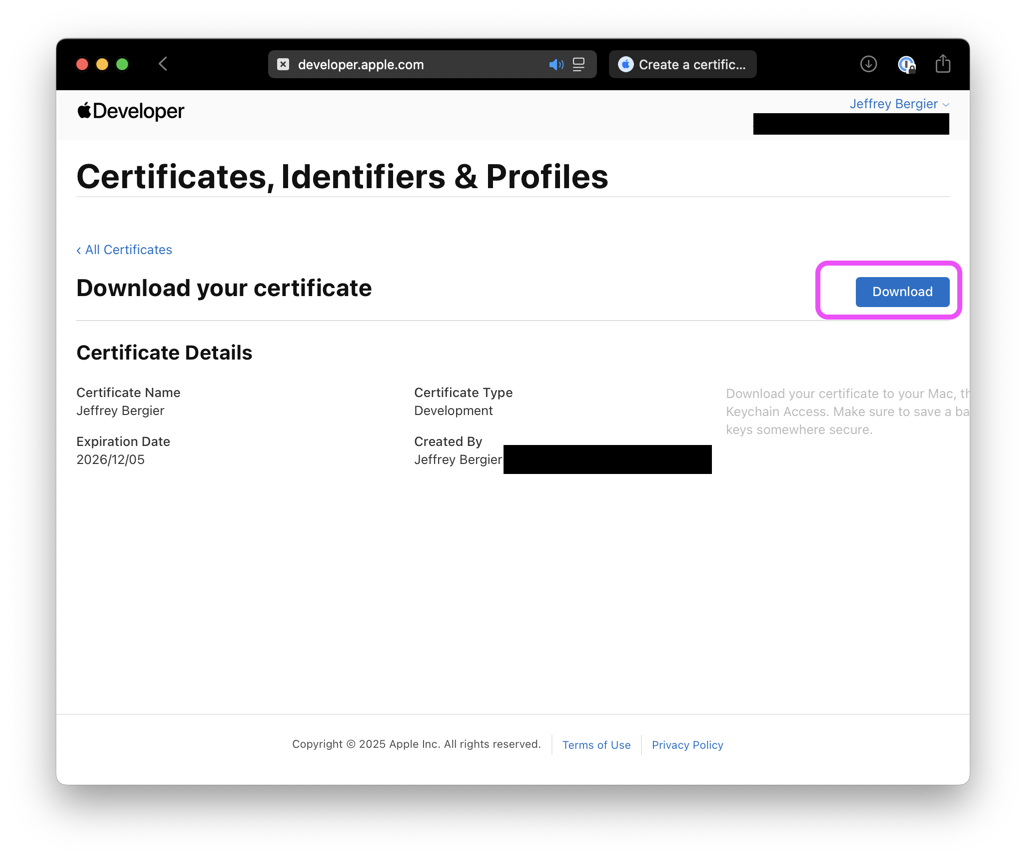1026x859 pixels.
Task: Click the expiration date 2026/12/05
Action: tap(110, 460)
